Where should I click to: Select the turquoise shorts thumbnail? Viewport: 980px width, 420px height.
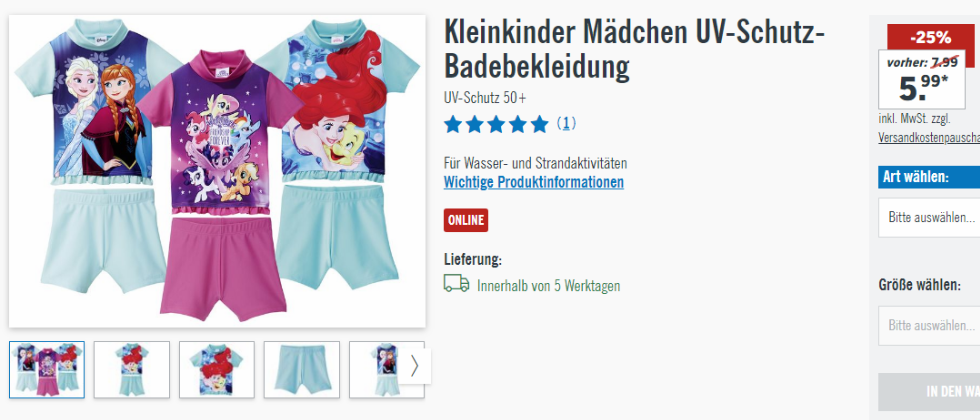(x=302, y=369)
